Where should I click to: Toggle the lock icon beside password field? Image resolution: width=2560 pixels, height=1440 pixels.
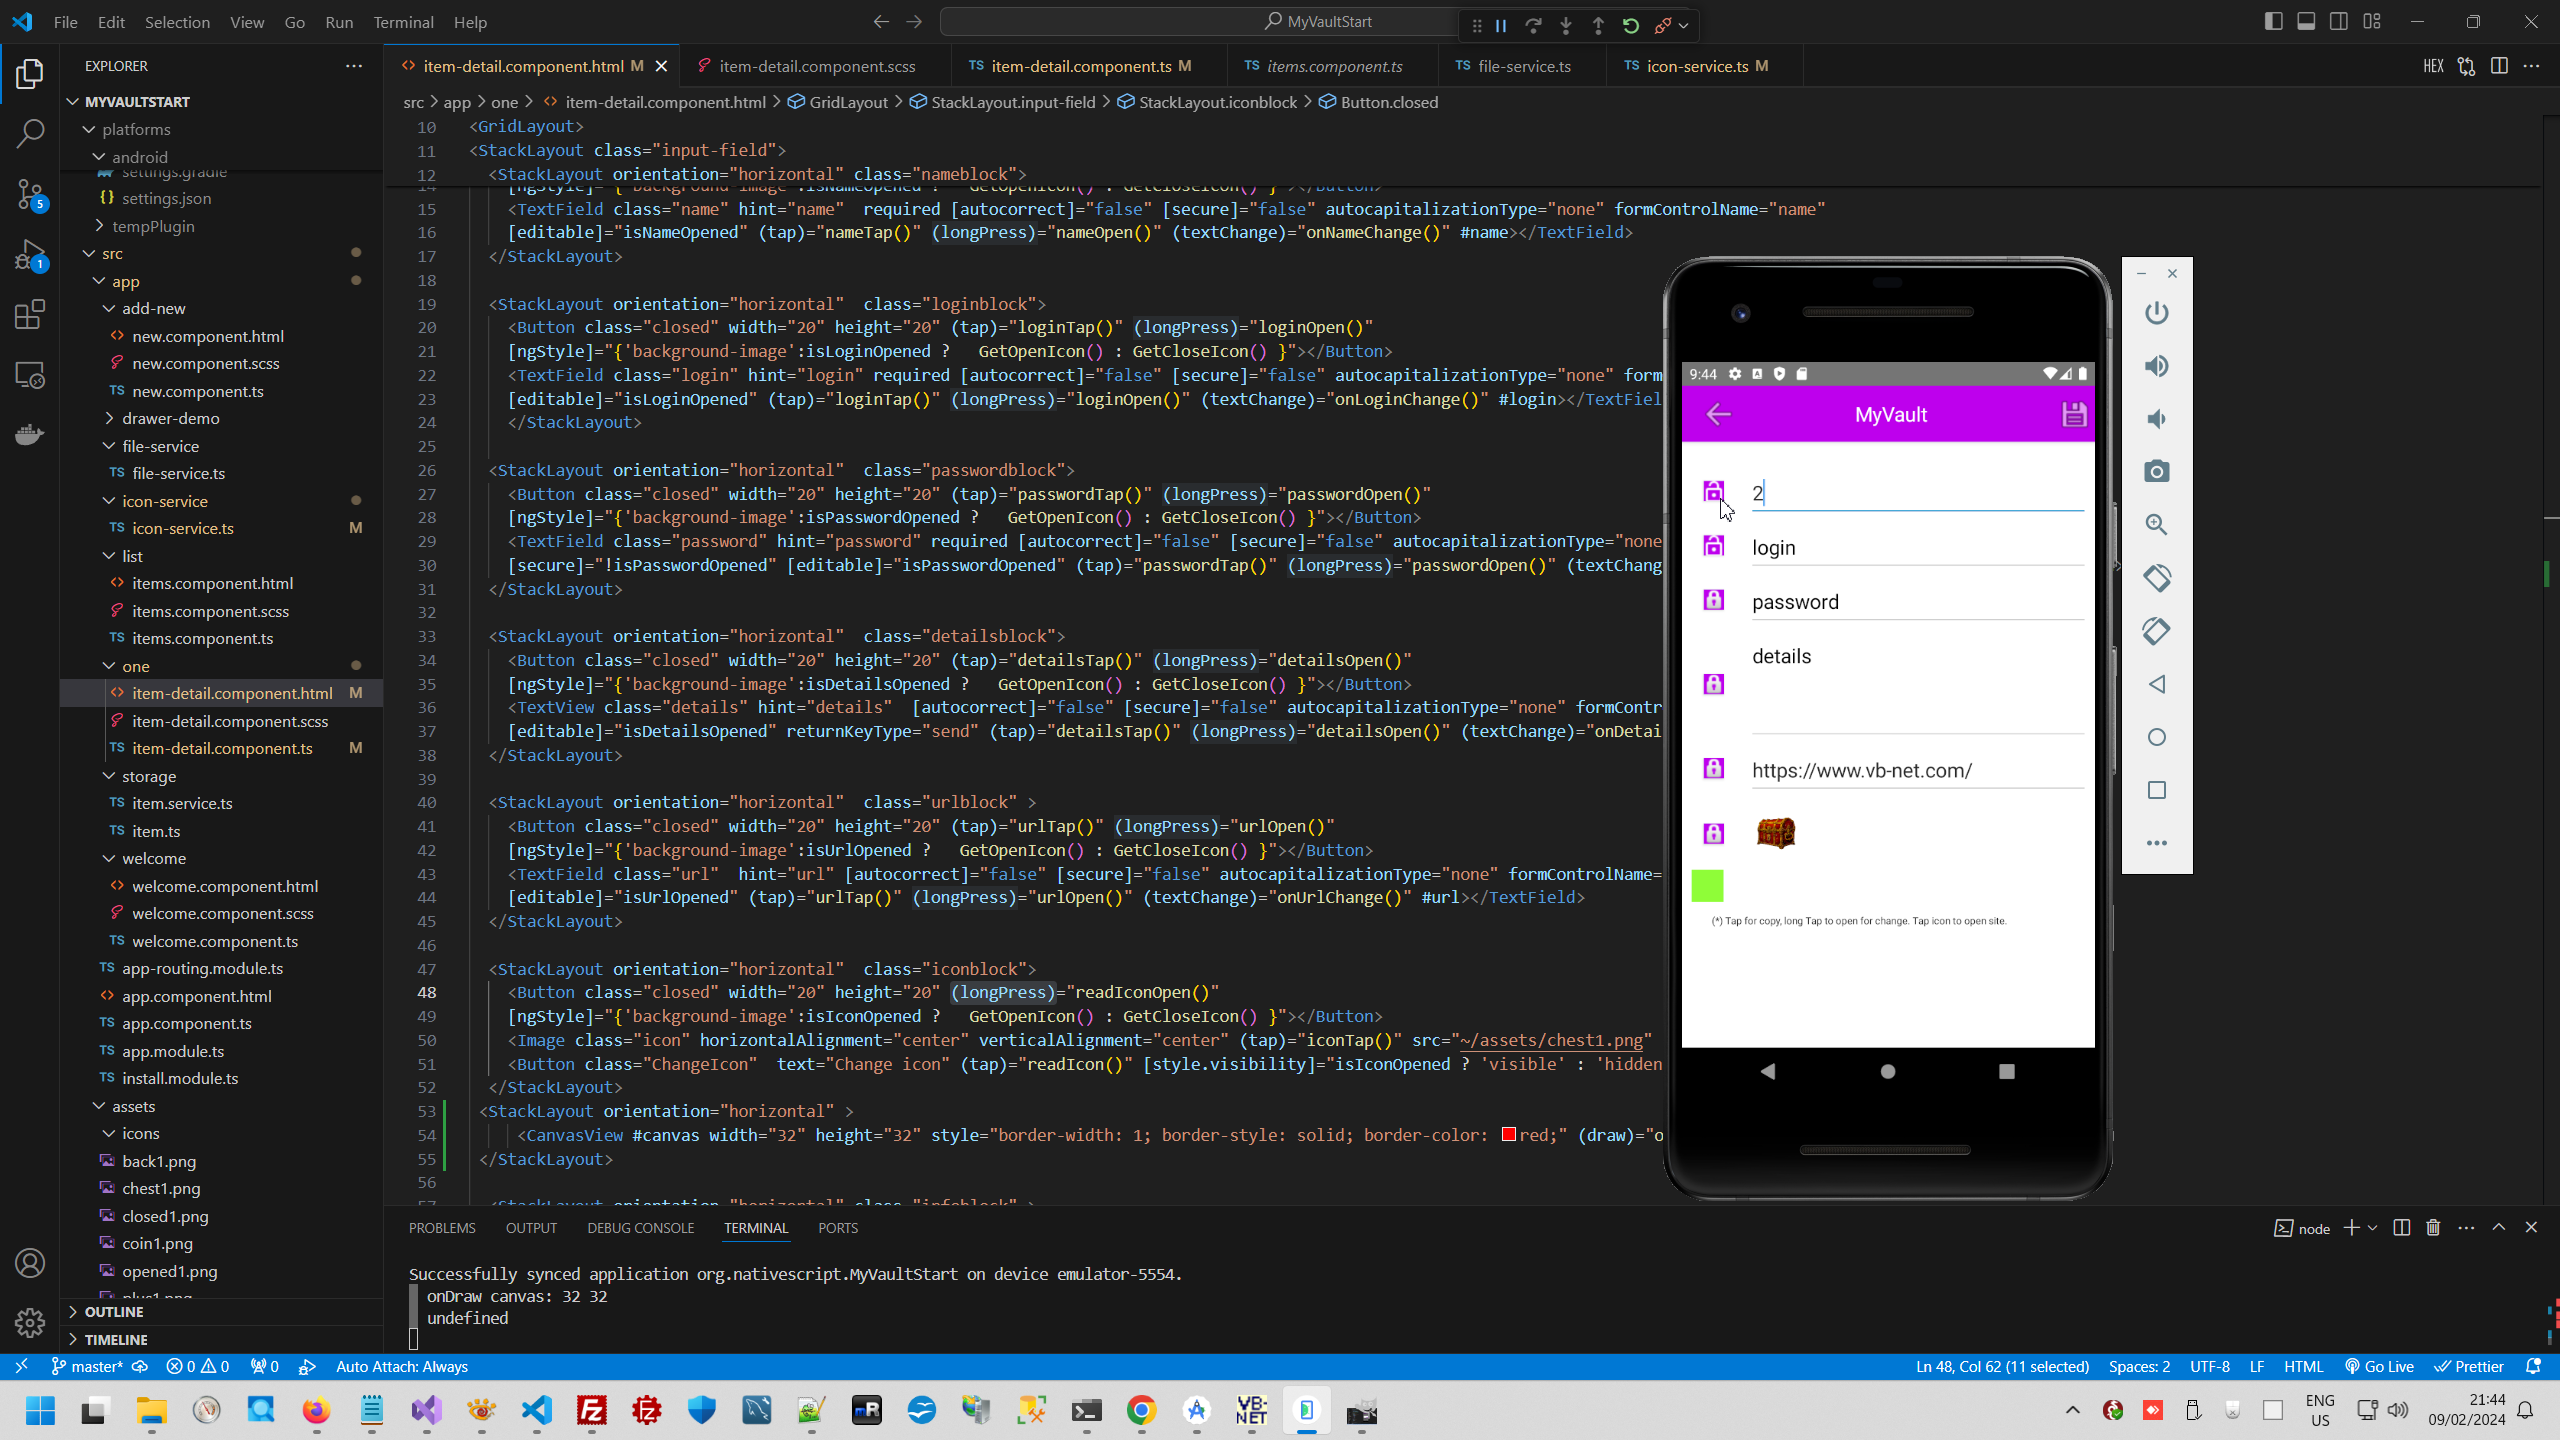(1713, 601)
